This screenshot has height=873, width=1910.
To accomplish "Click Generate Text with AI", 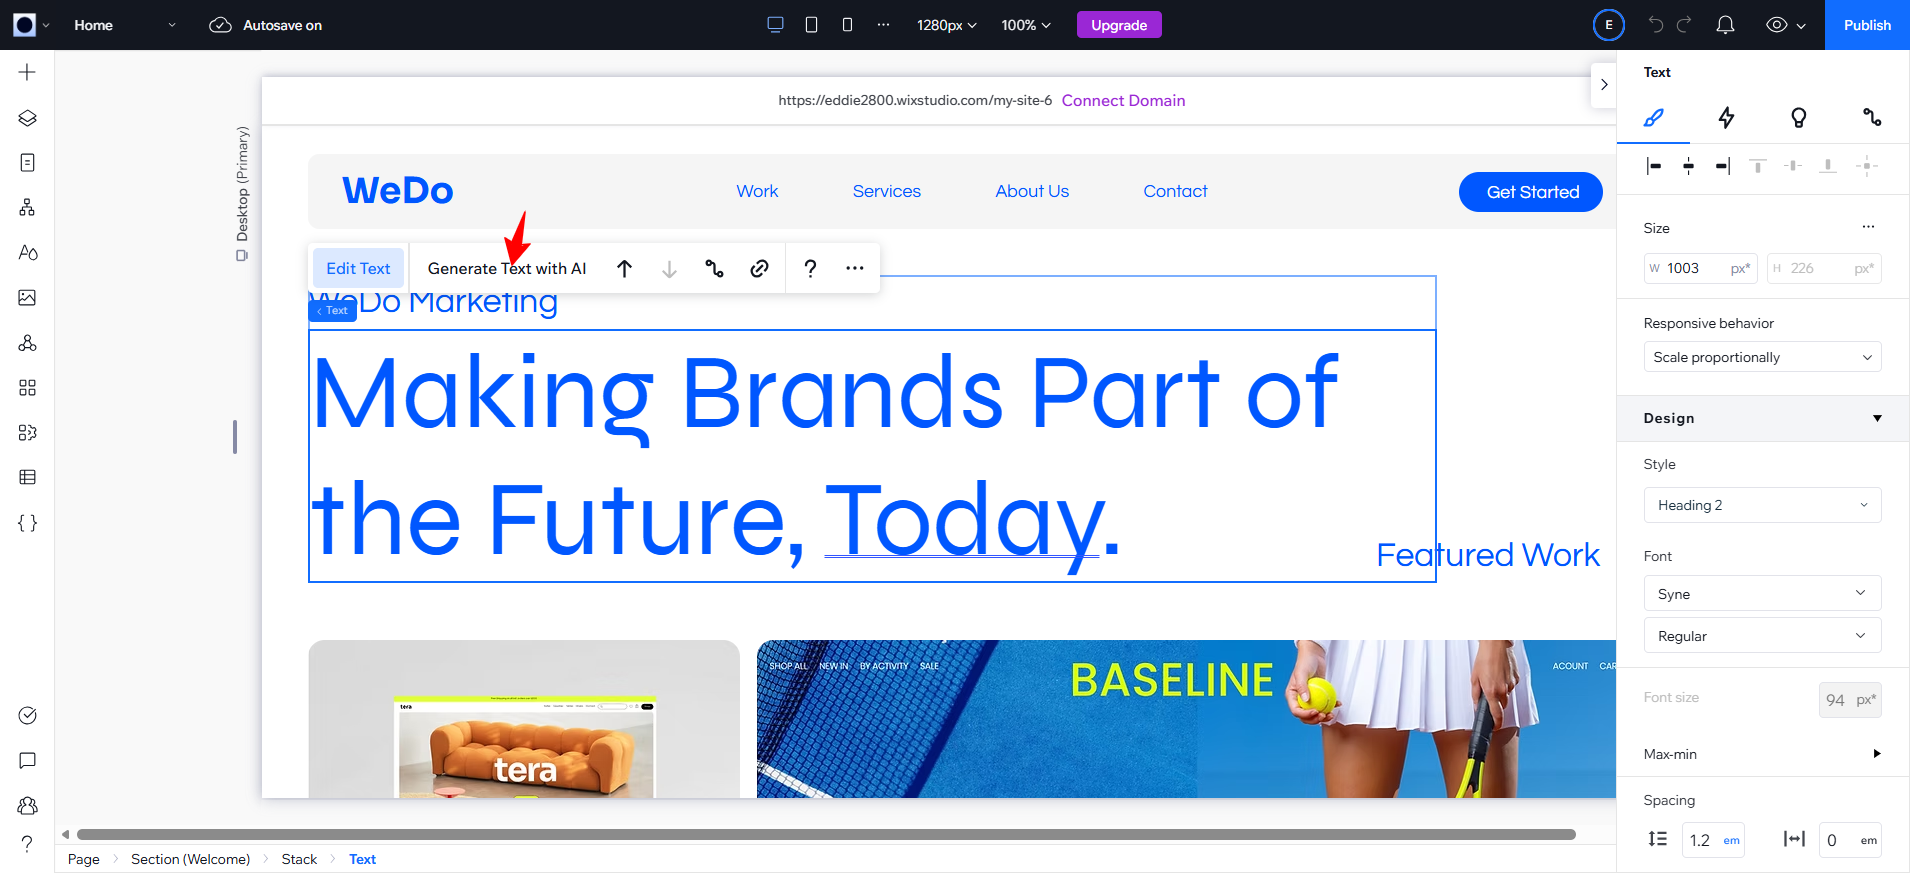I will pos(507,268).
